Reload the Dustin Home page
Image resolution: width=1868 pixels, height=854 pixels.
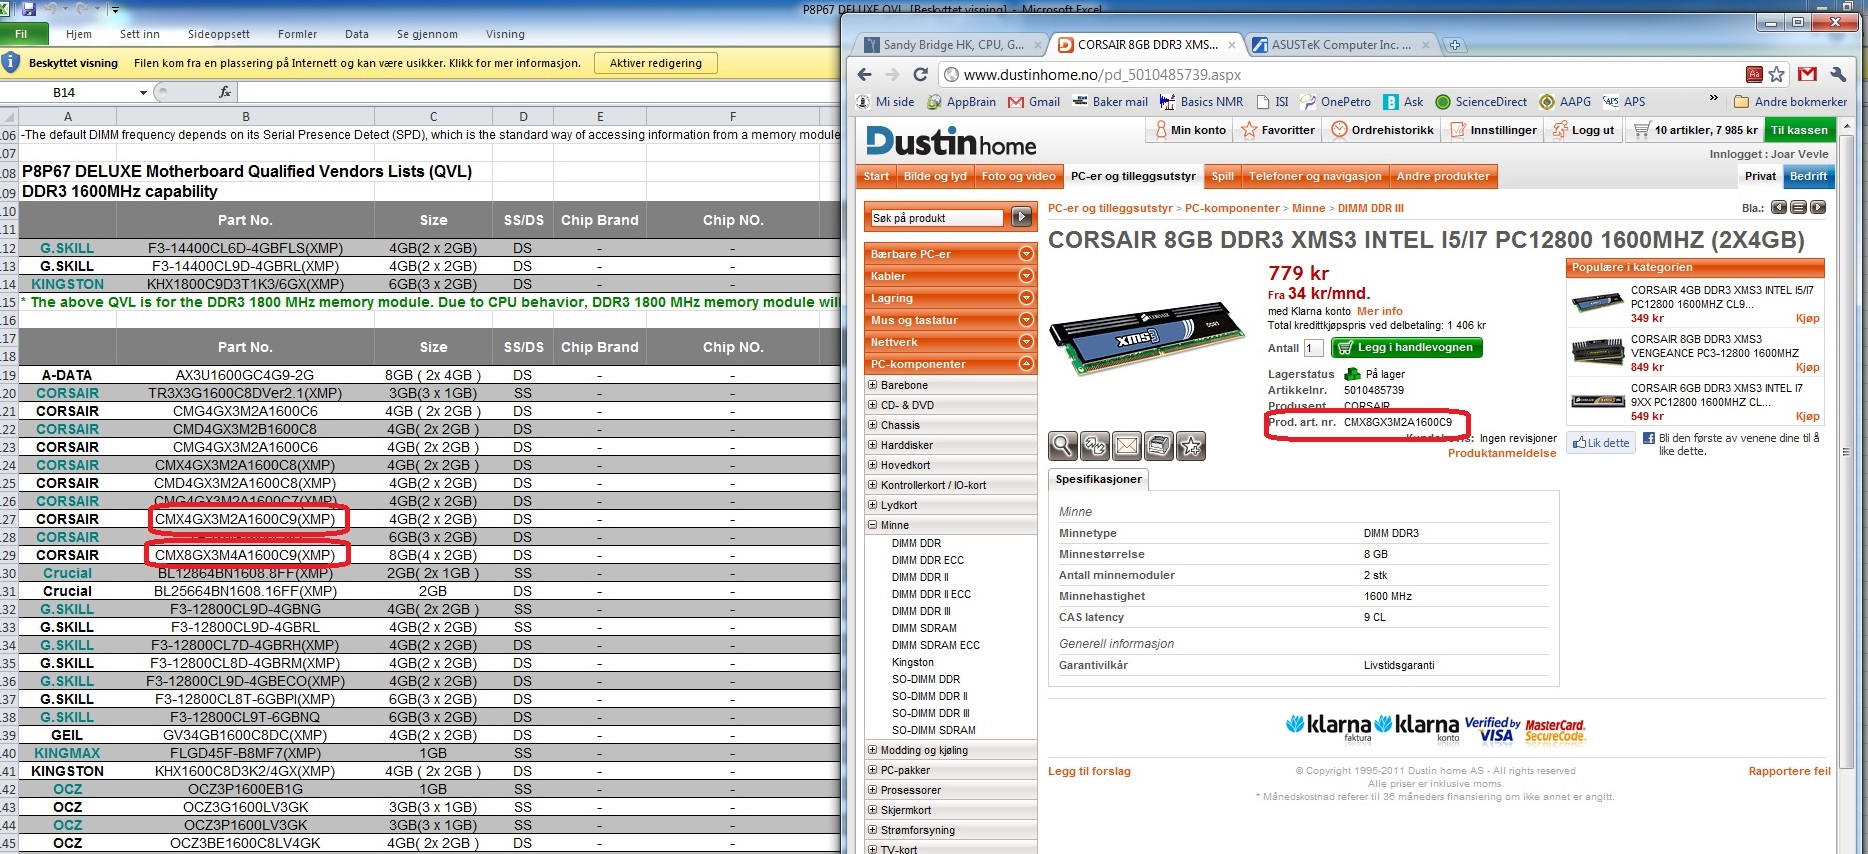[x=921, y=74]
